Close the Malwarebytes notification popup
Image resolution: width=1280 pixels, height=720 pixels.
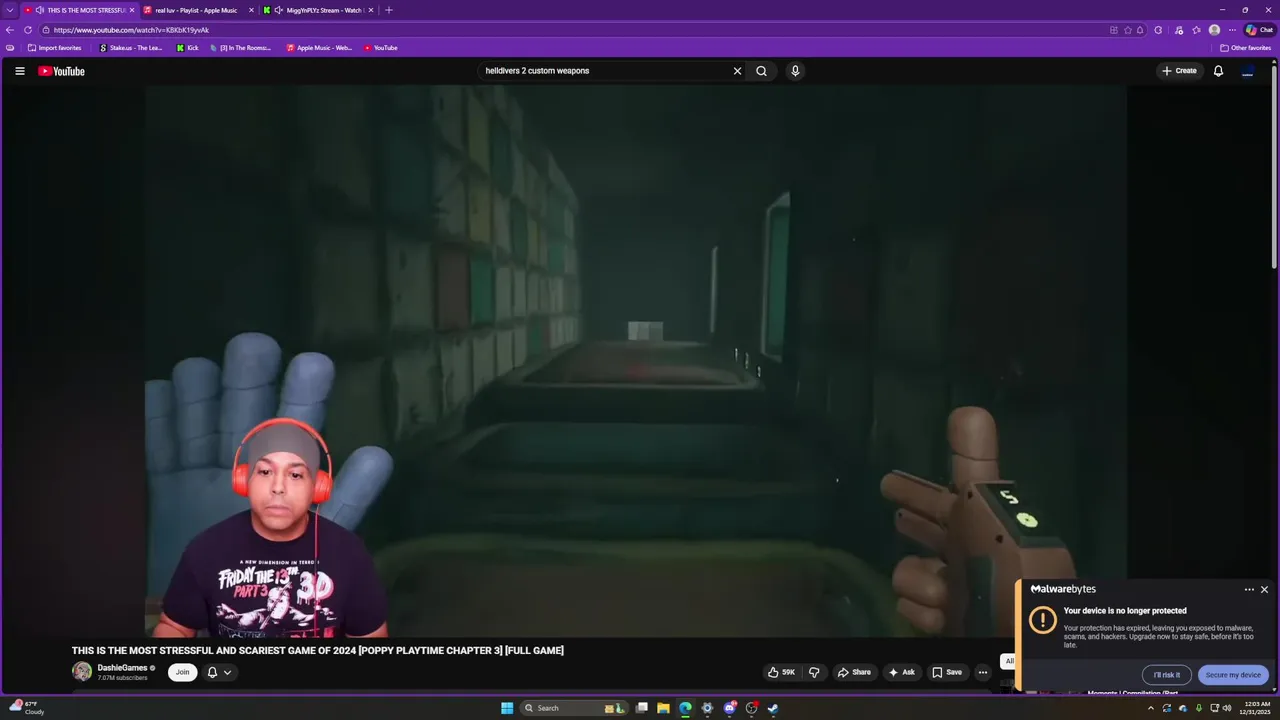click(1264, 590)
